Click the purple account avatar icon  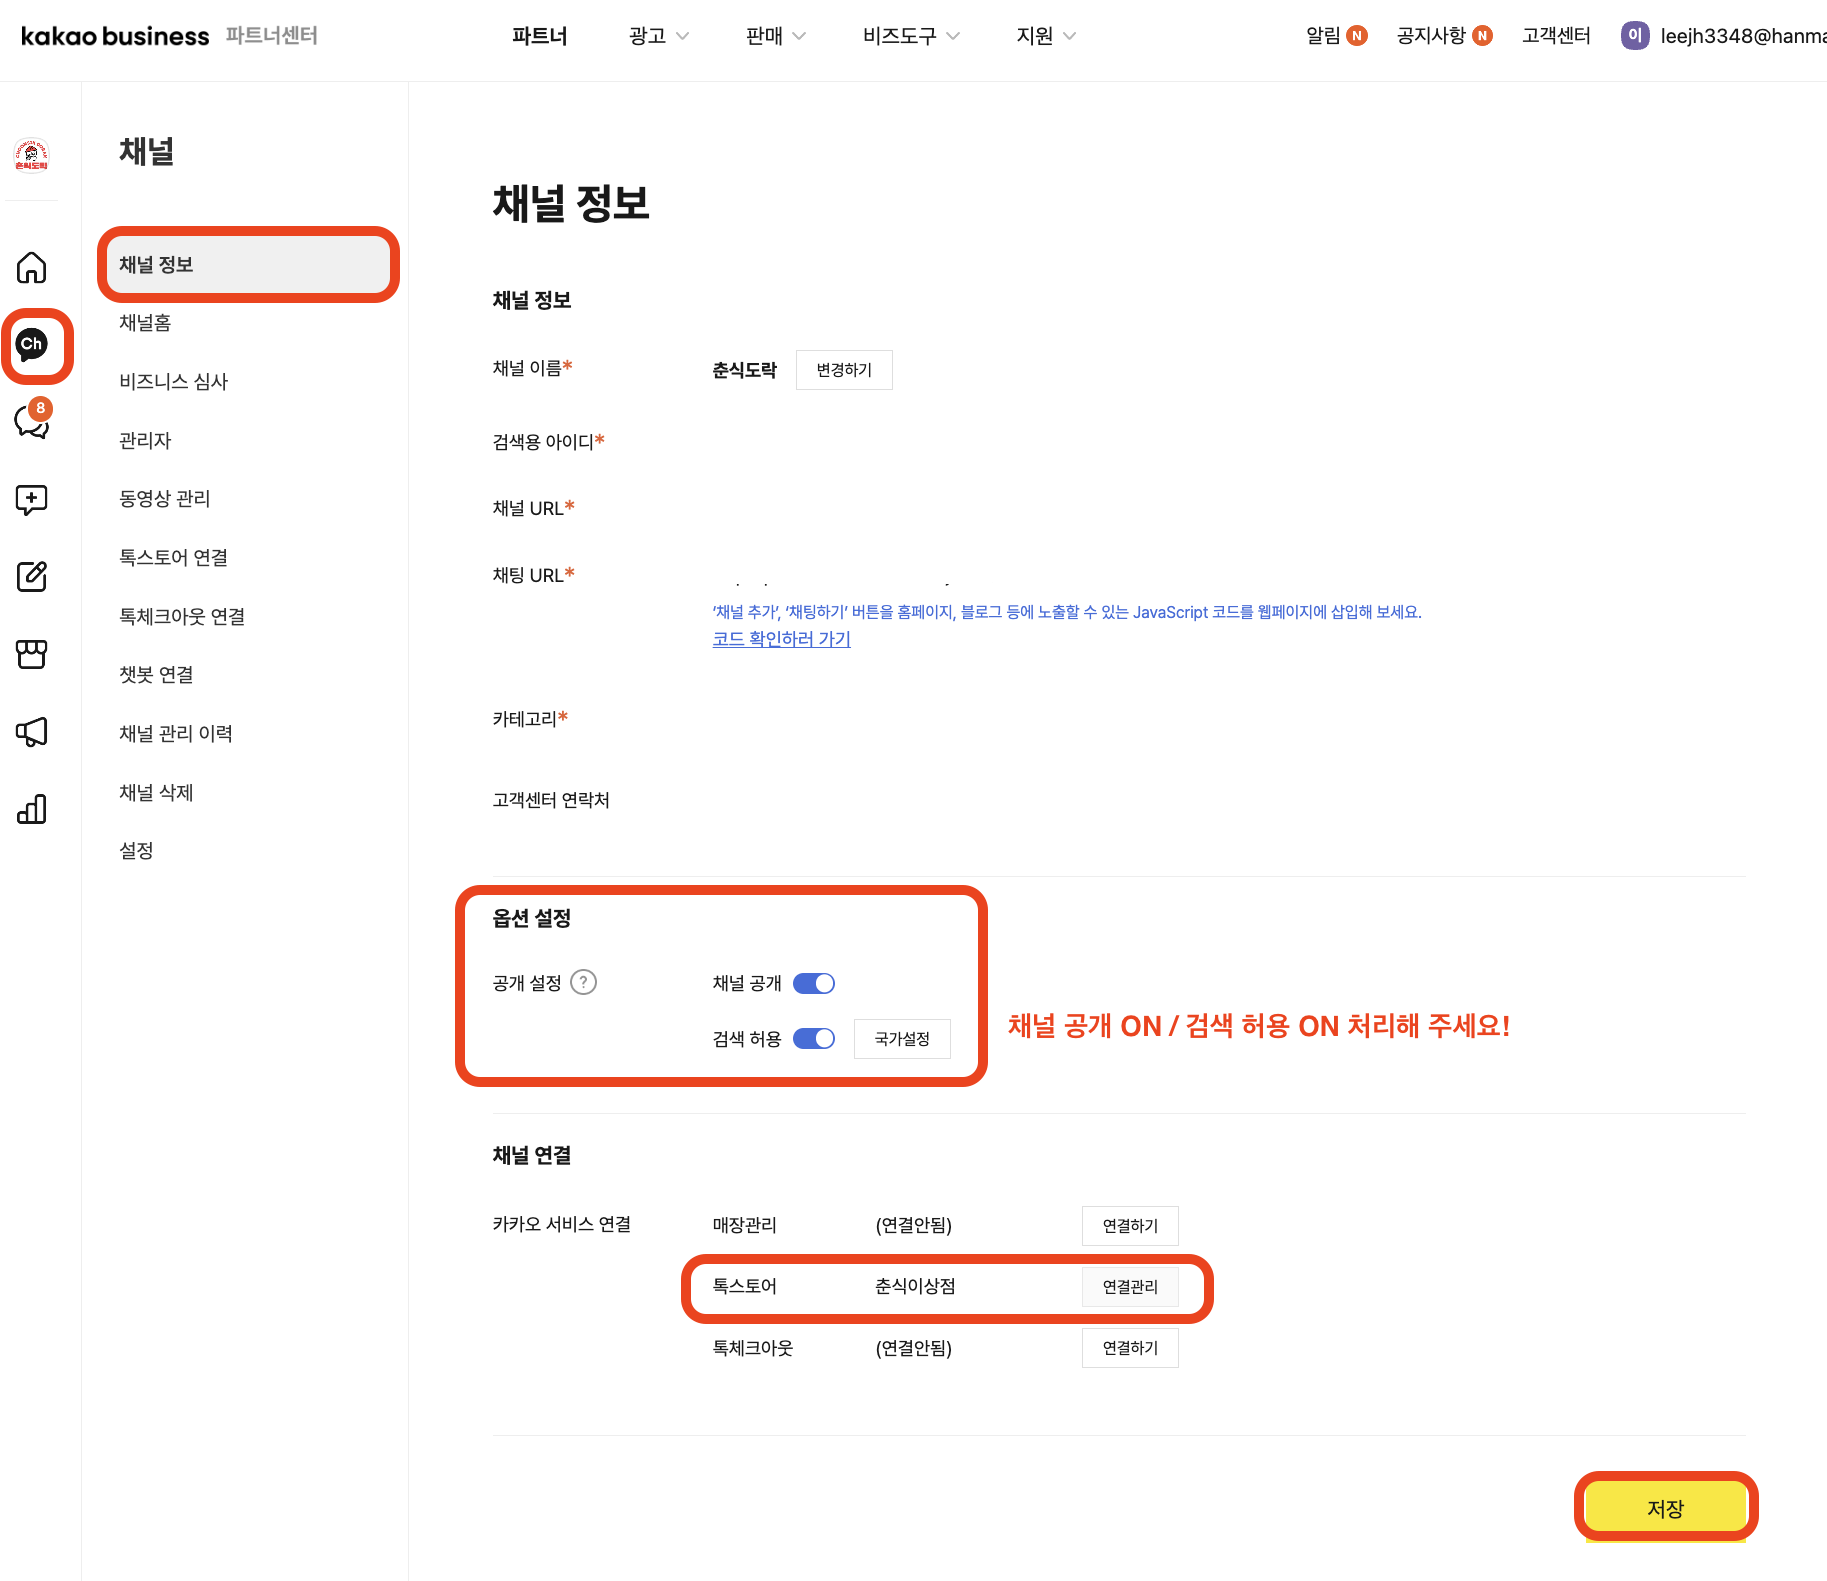point(1635,36)
